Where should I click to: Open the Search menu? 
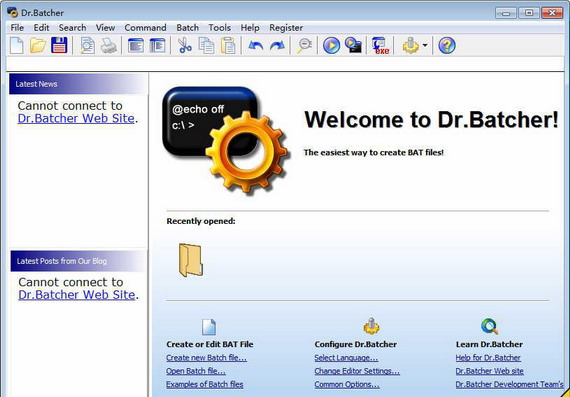click(x=72, y=28)
